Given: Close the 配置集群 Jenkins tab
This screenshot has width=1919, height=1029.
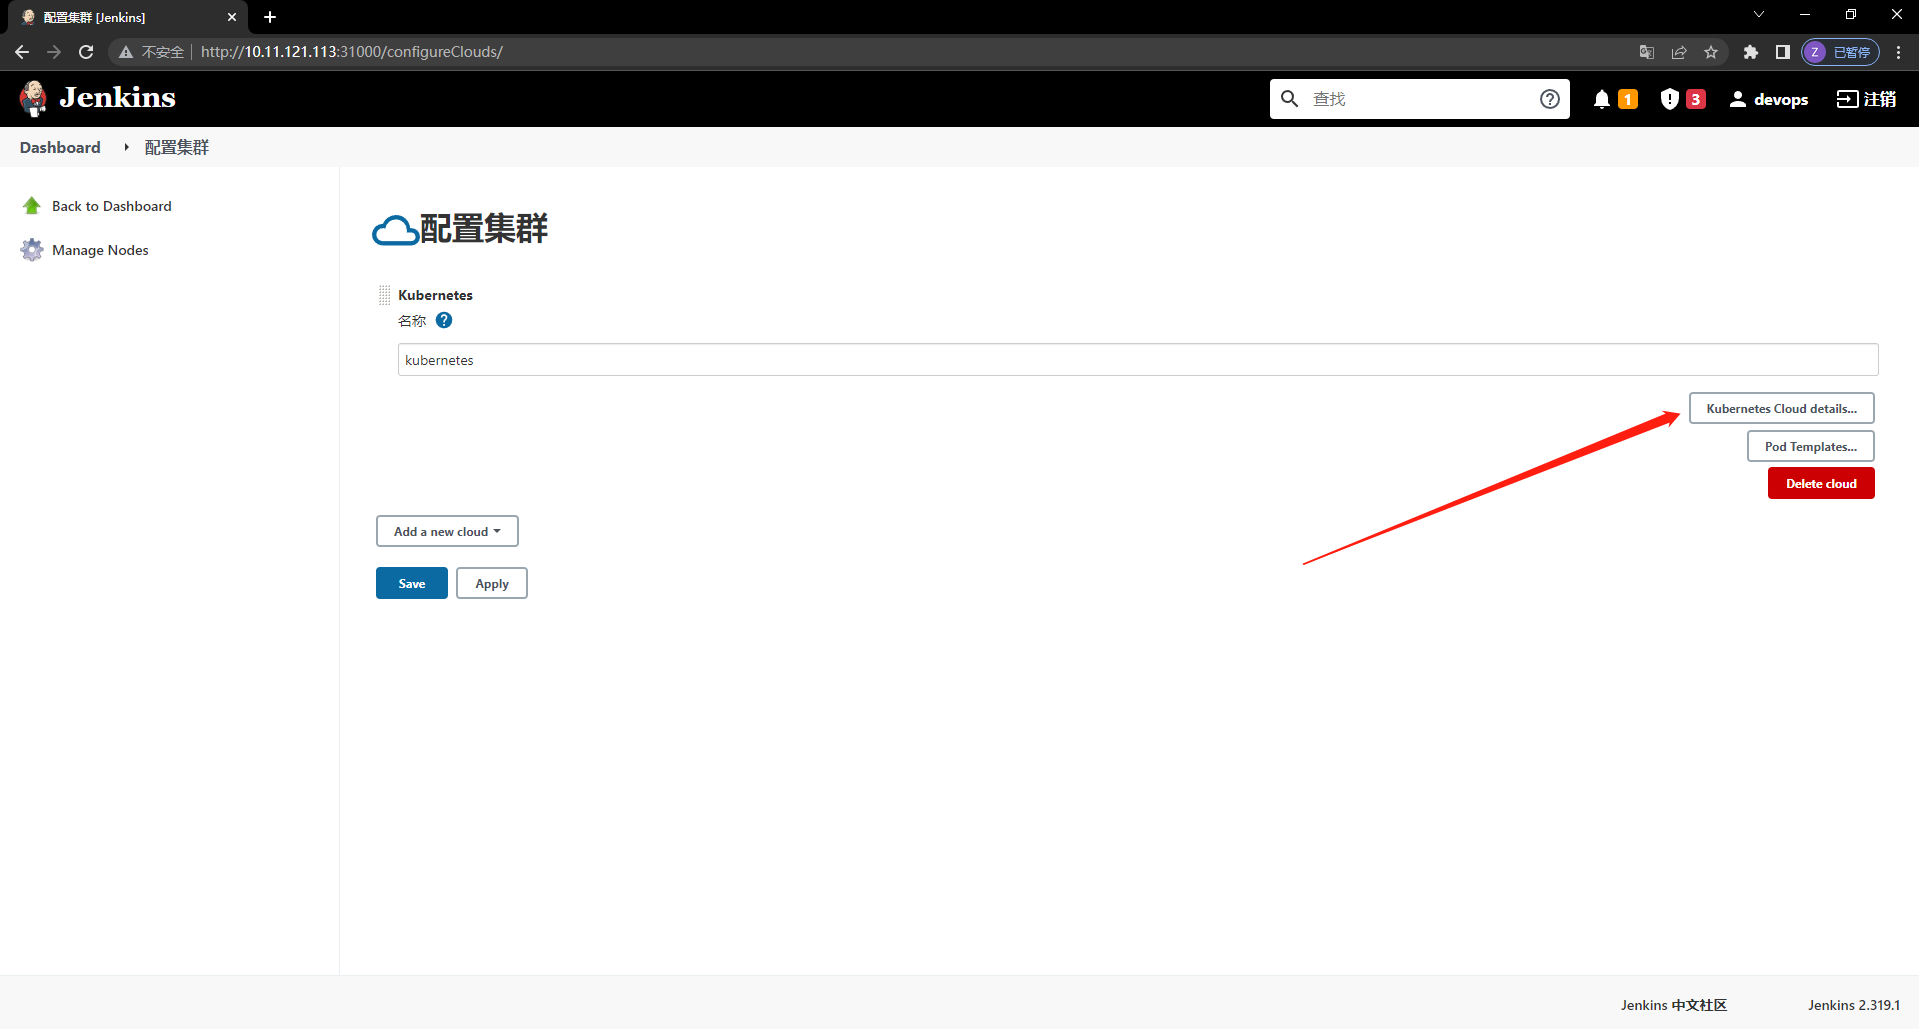Looking at the screenshot, I should pos(232,17).
